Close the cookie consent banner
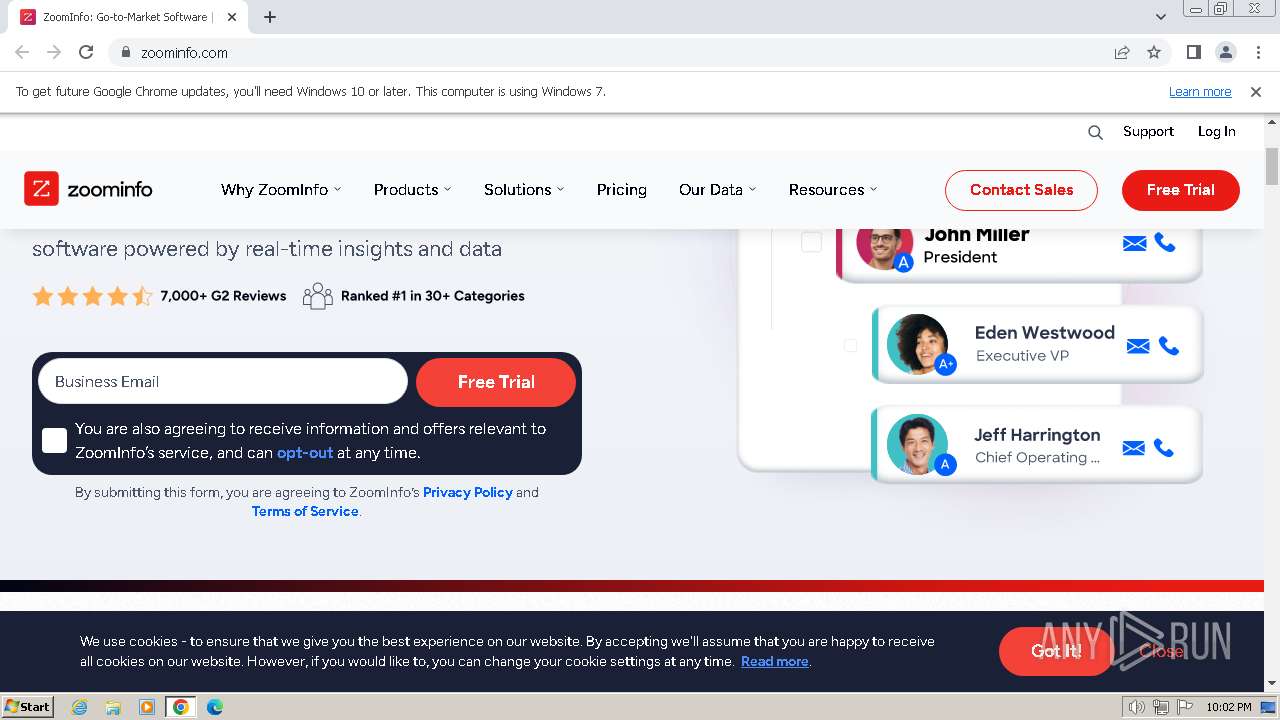 coord(1161,651)
